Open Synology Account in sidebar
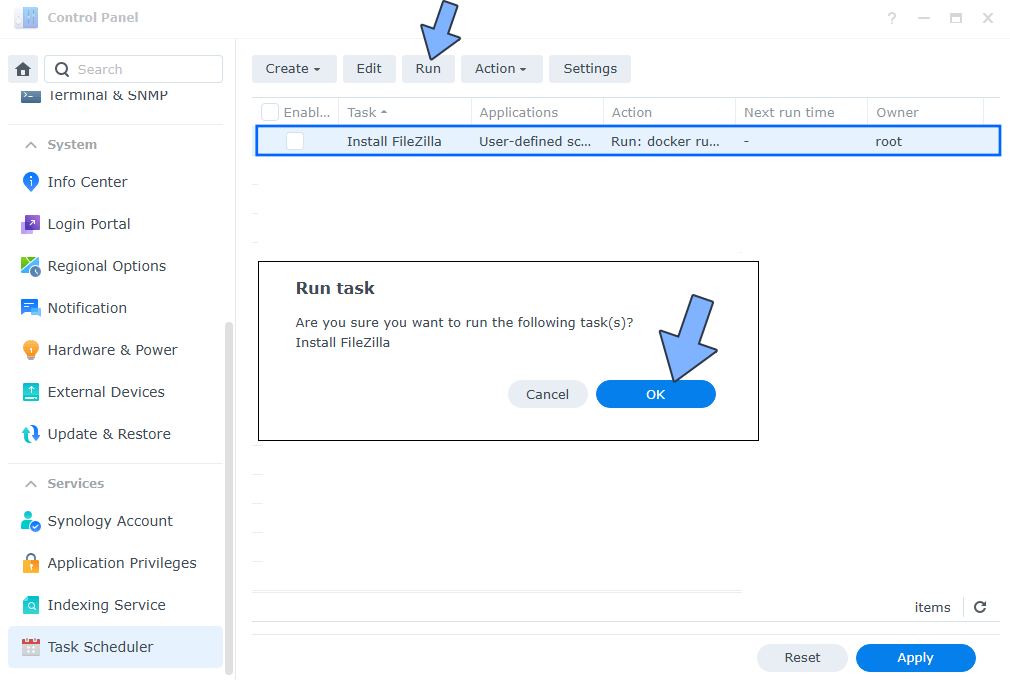This screenshot has width=1010, height=680. click(110, 521)
